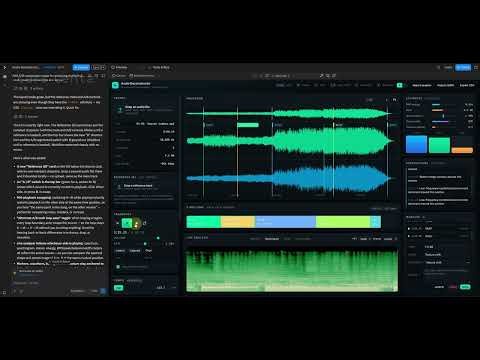Click the loop icon right of transport buttons
The image size is (480, 360).
coord(144,223)
